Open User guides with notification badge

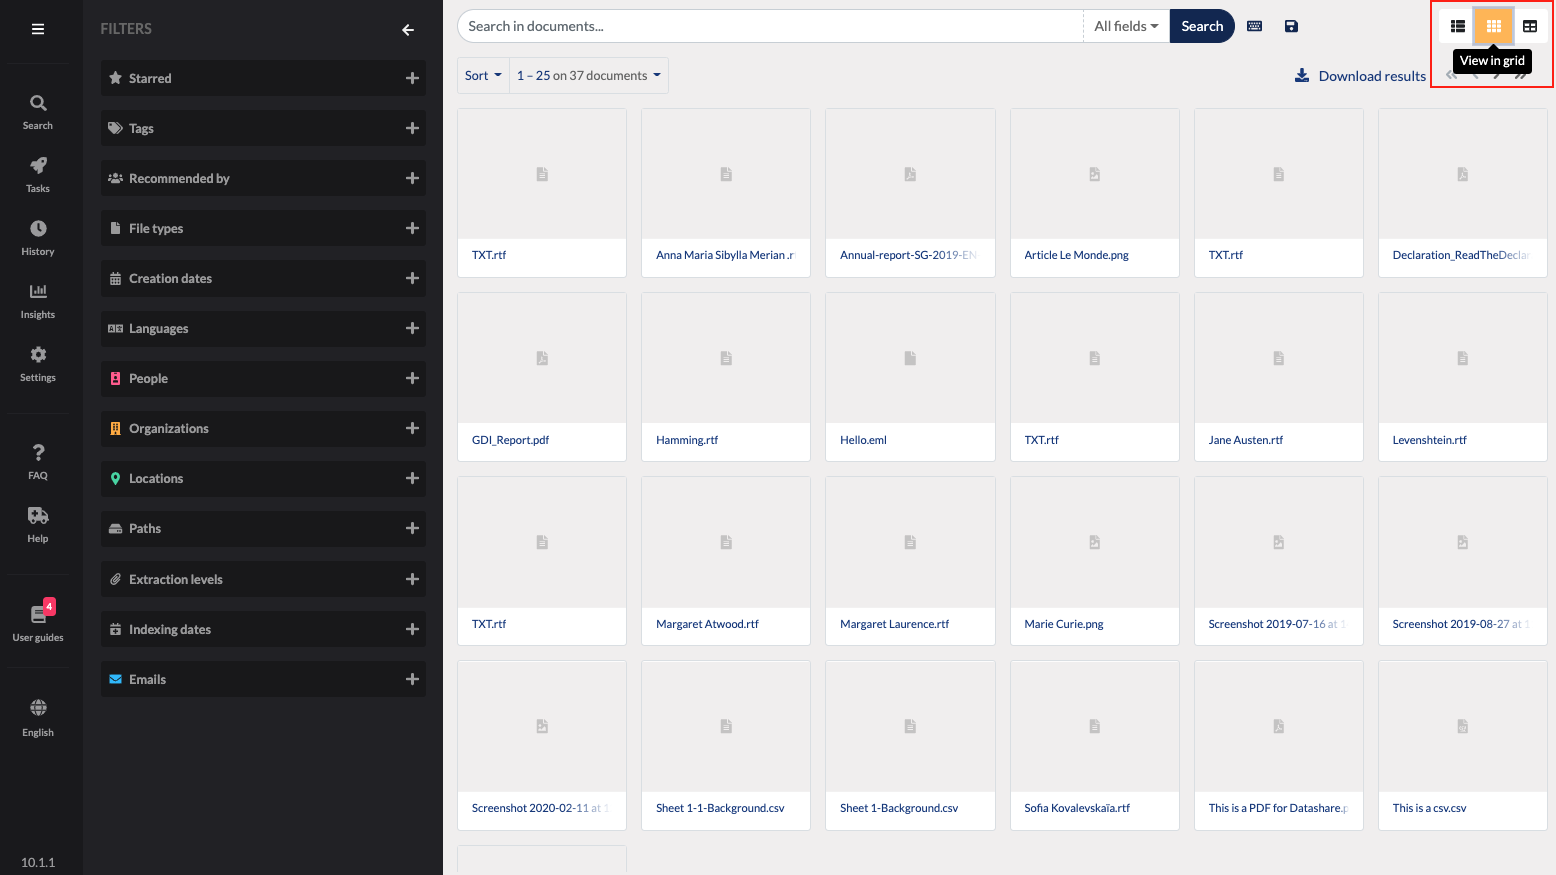click(x=38, y=621)
